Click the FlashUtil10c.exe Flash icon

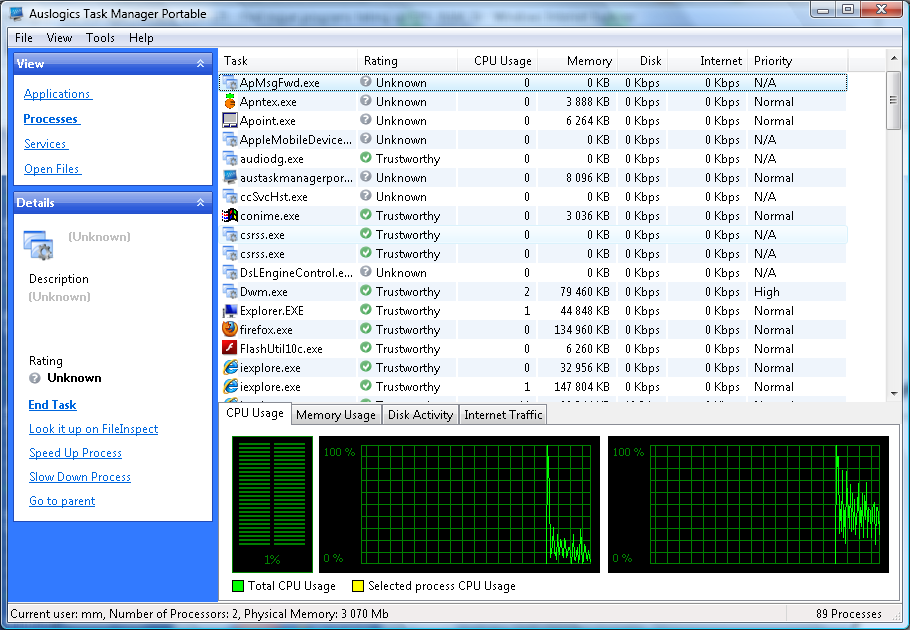[230, 349]
